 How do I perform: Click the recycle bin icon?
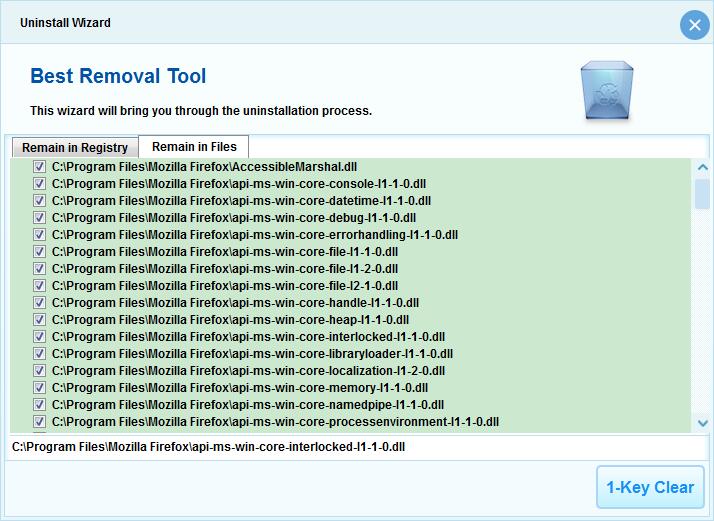(607, 91)
